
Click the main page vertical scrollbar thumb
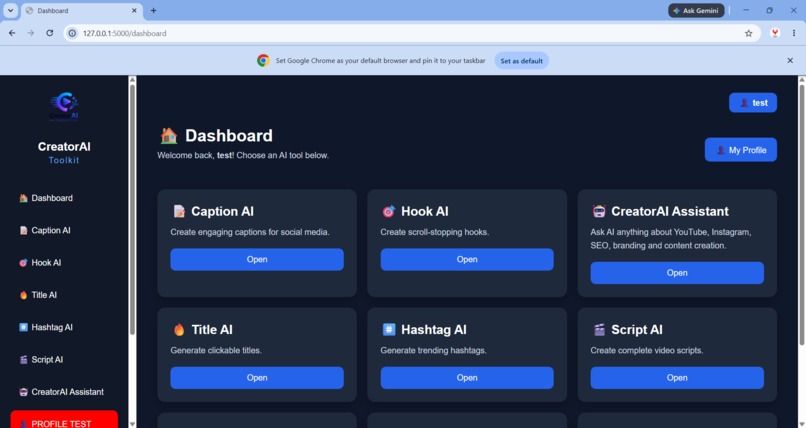[x=802, y=215]
